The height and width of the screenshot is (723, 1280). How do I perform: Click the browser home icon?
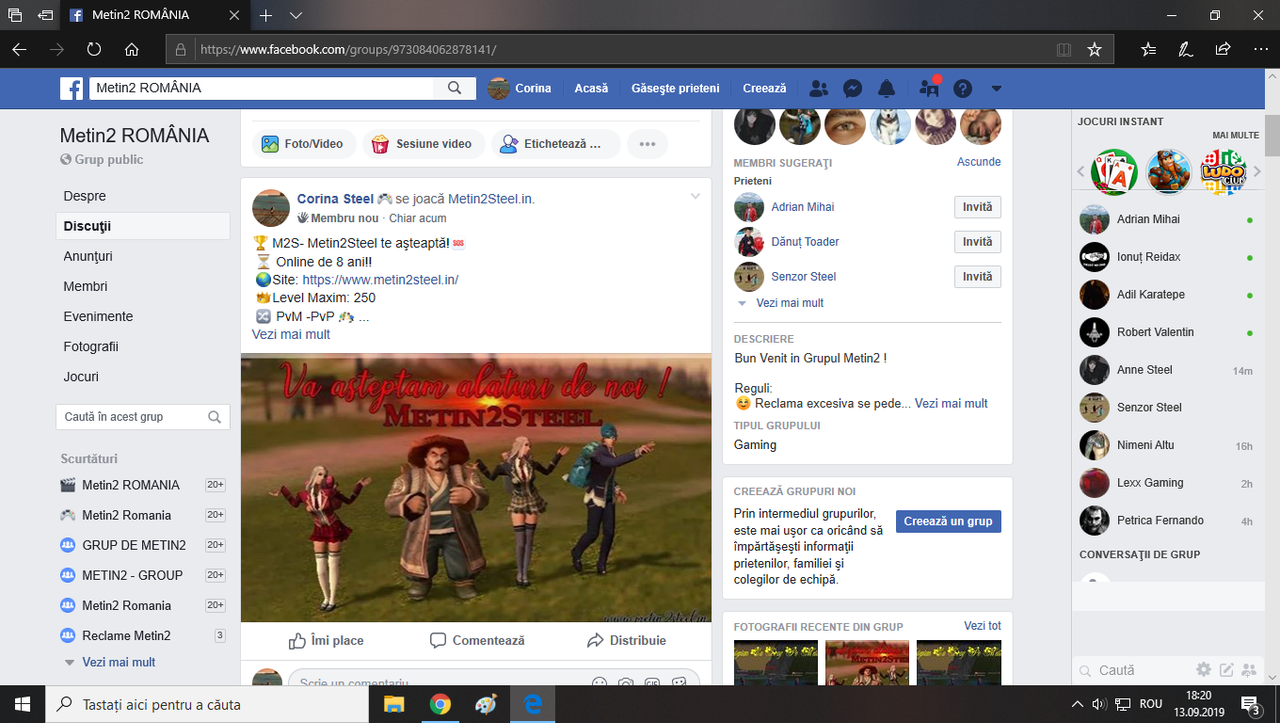131,49
